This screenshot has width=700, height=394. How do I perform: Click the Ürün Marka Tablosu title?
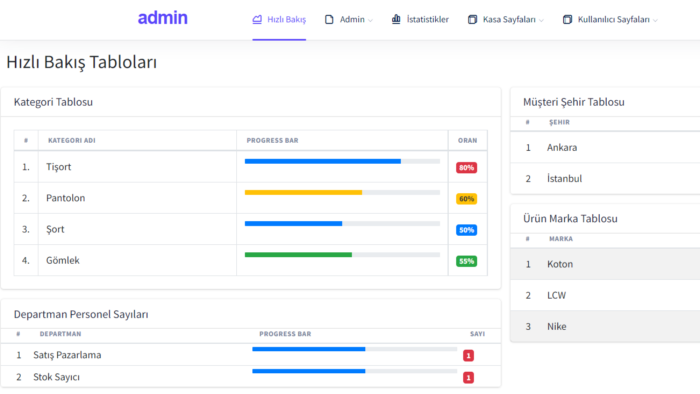(x=570, y=219)
